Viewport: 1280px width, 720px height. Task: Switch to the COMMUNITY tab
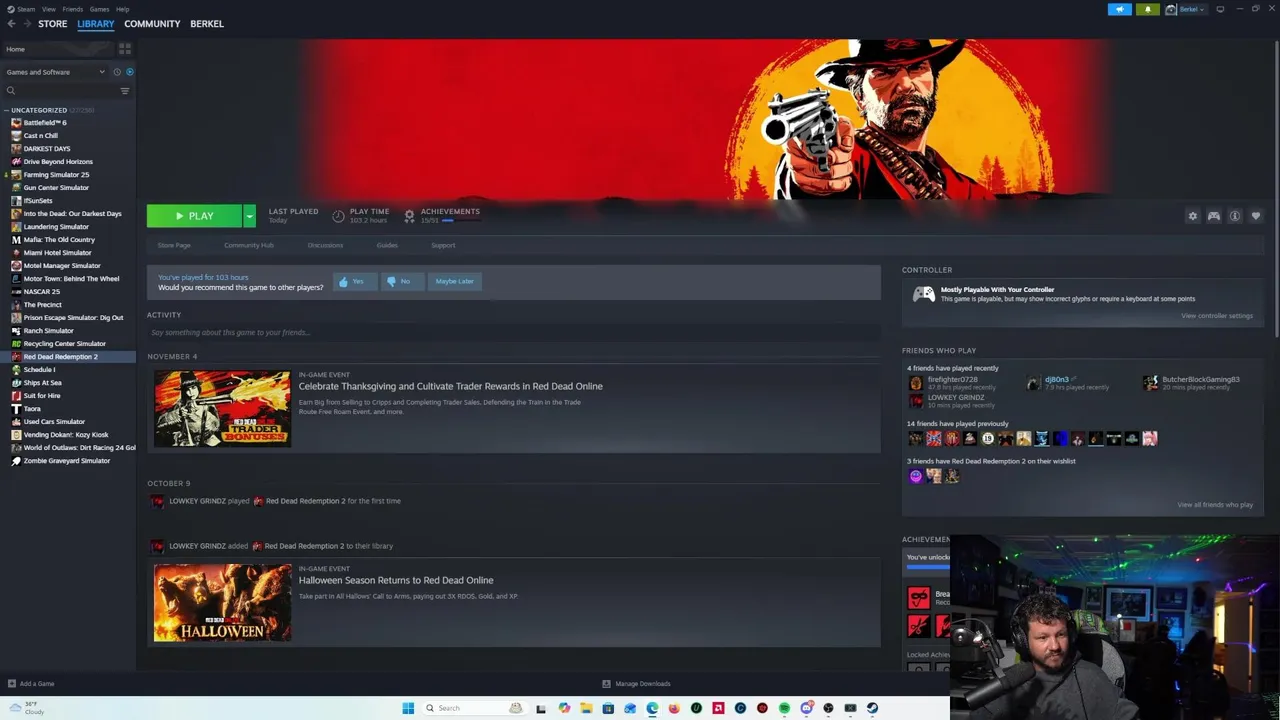[x=152, y=24]
